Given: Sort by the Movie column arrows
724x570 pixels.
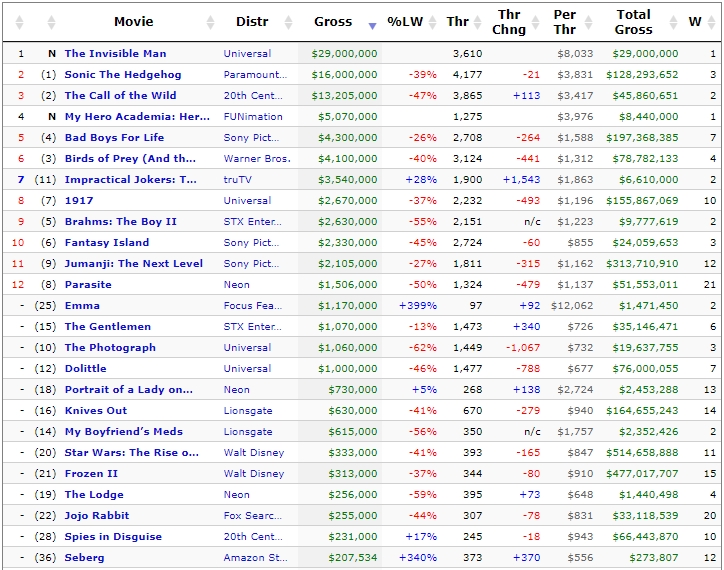Looking at the screenshot, I should tap(210, 22).
